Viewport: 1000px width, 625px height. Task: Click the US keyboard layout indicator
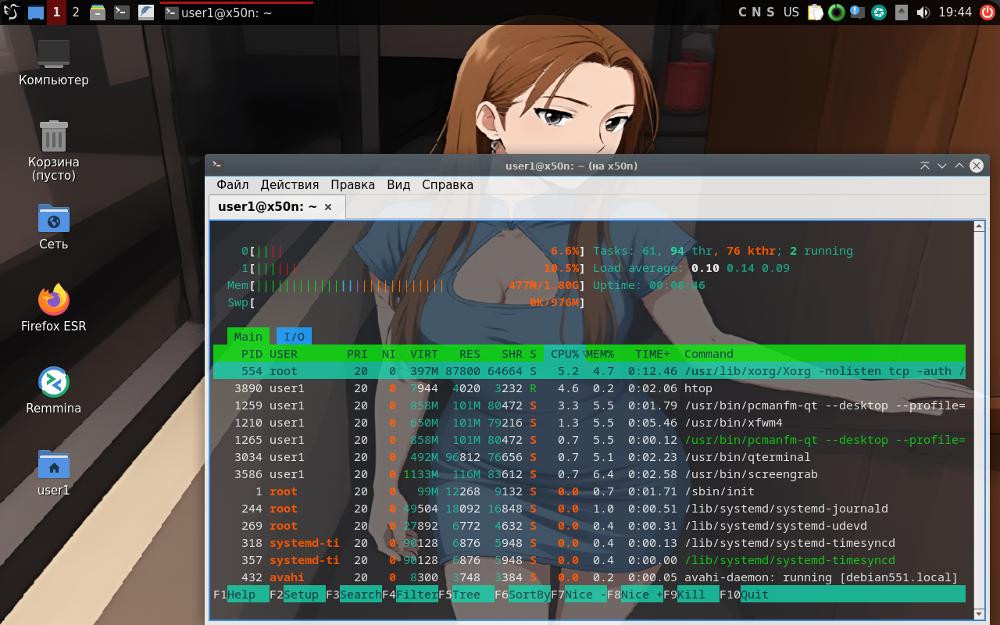pos(791,12)
